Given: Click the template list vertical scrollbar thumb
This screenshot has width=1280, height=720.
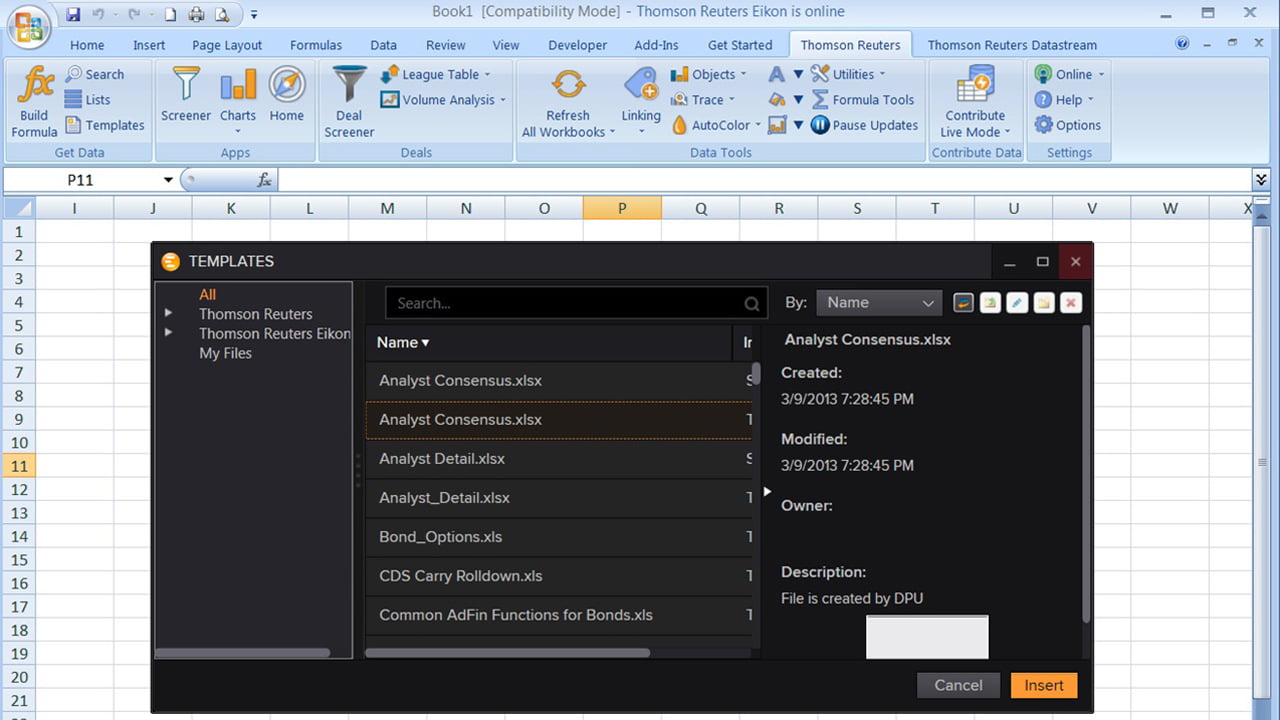Looking at the screenshot, I should [x=756, y=373].
